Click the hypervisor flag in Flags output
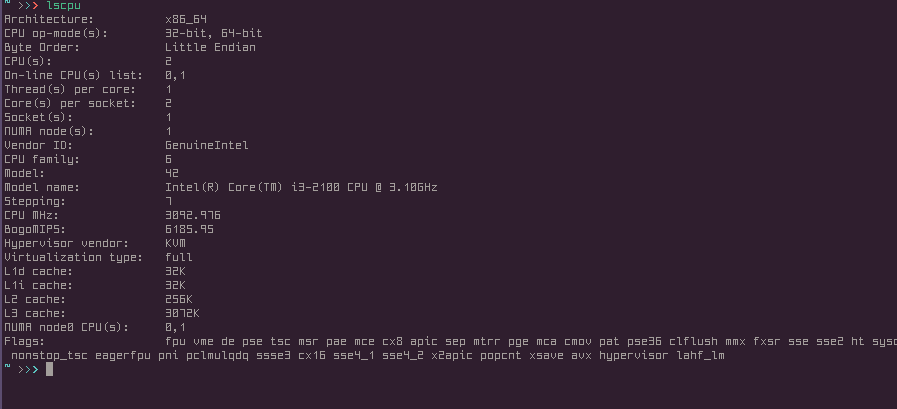Image resolution: width=897 pixels, height=409 pixels. point(633,355)
